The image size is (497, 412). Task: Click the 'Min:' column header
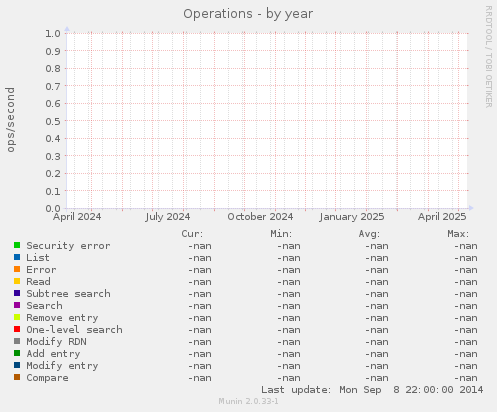[281, 234]
